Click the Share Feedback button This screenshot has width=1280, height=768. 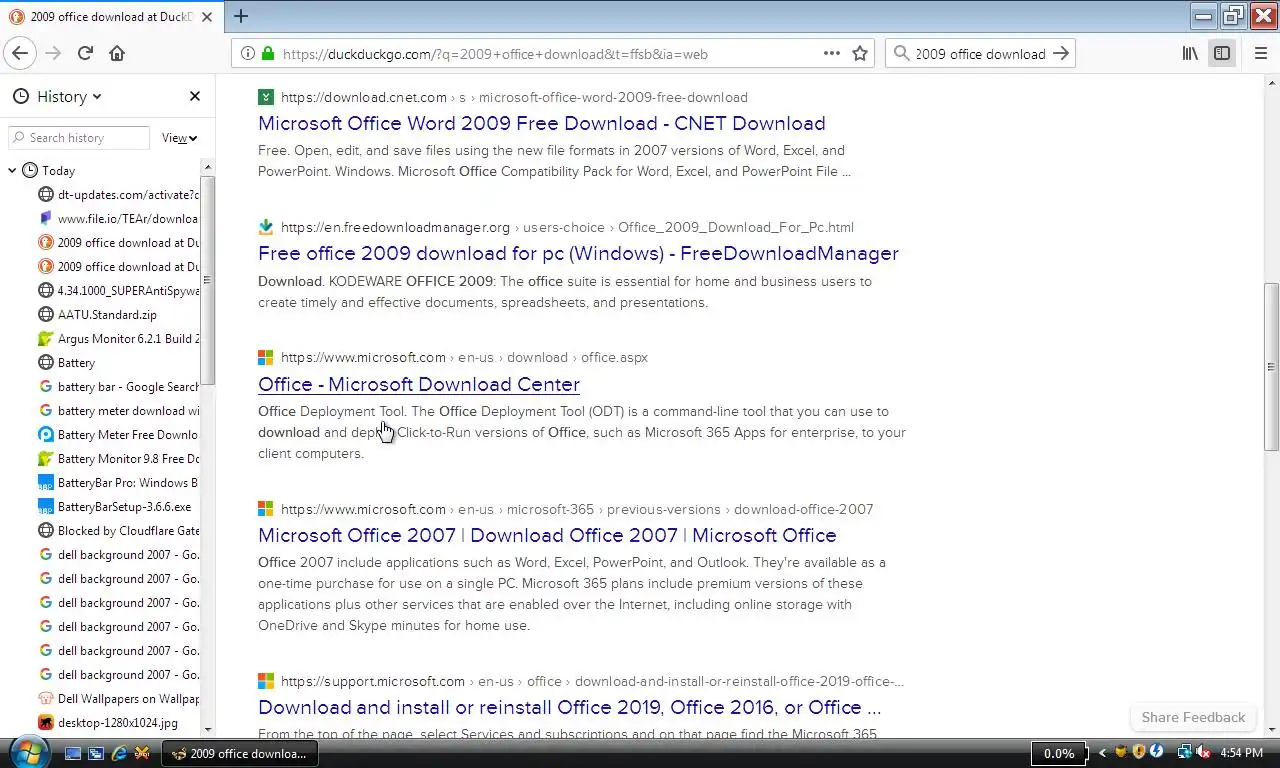coord(1193,717)
